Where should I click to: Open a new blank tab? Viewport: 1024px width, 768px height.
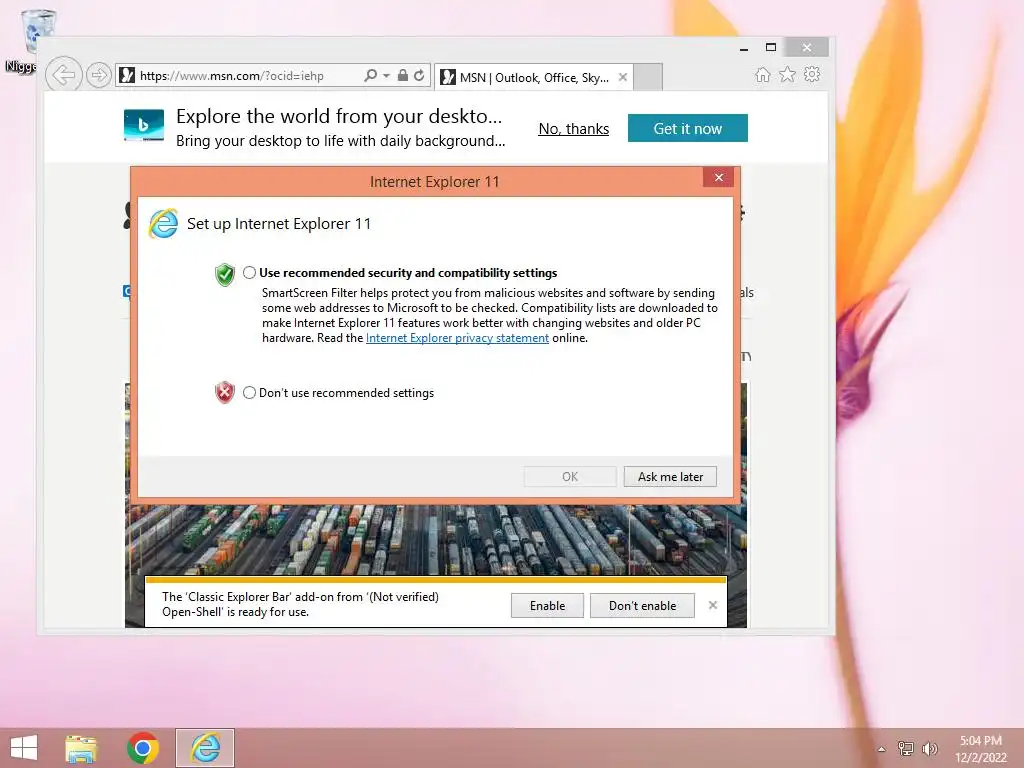648,77
